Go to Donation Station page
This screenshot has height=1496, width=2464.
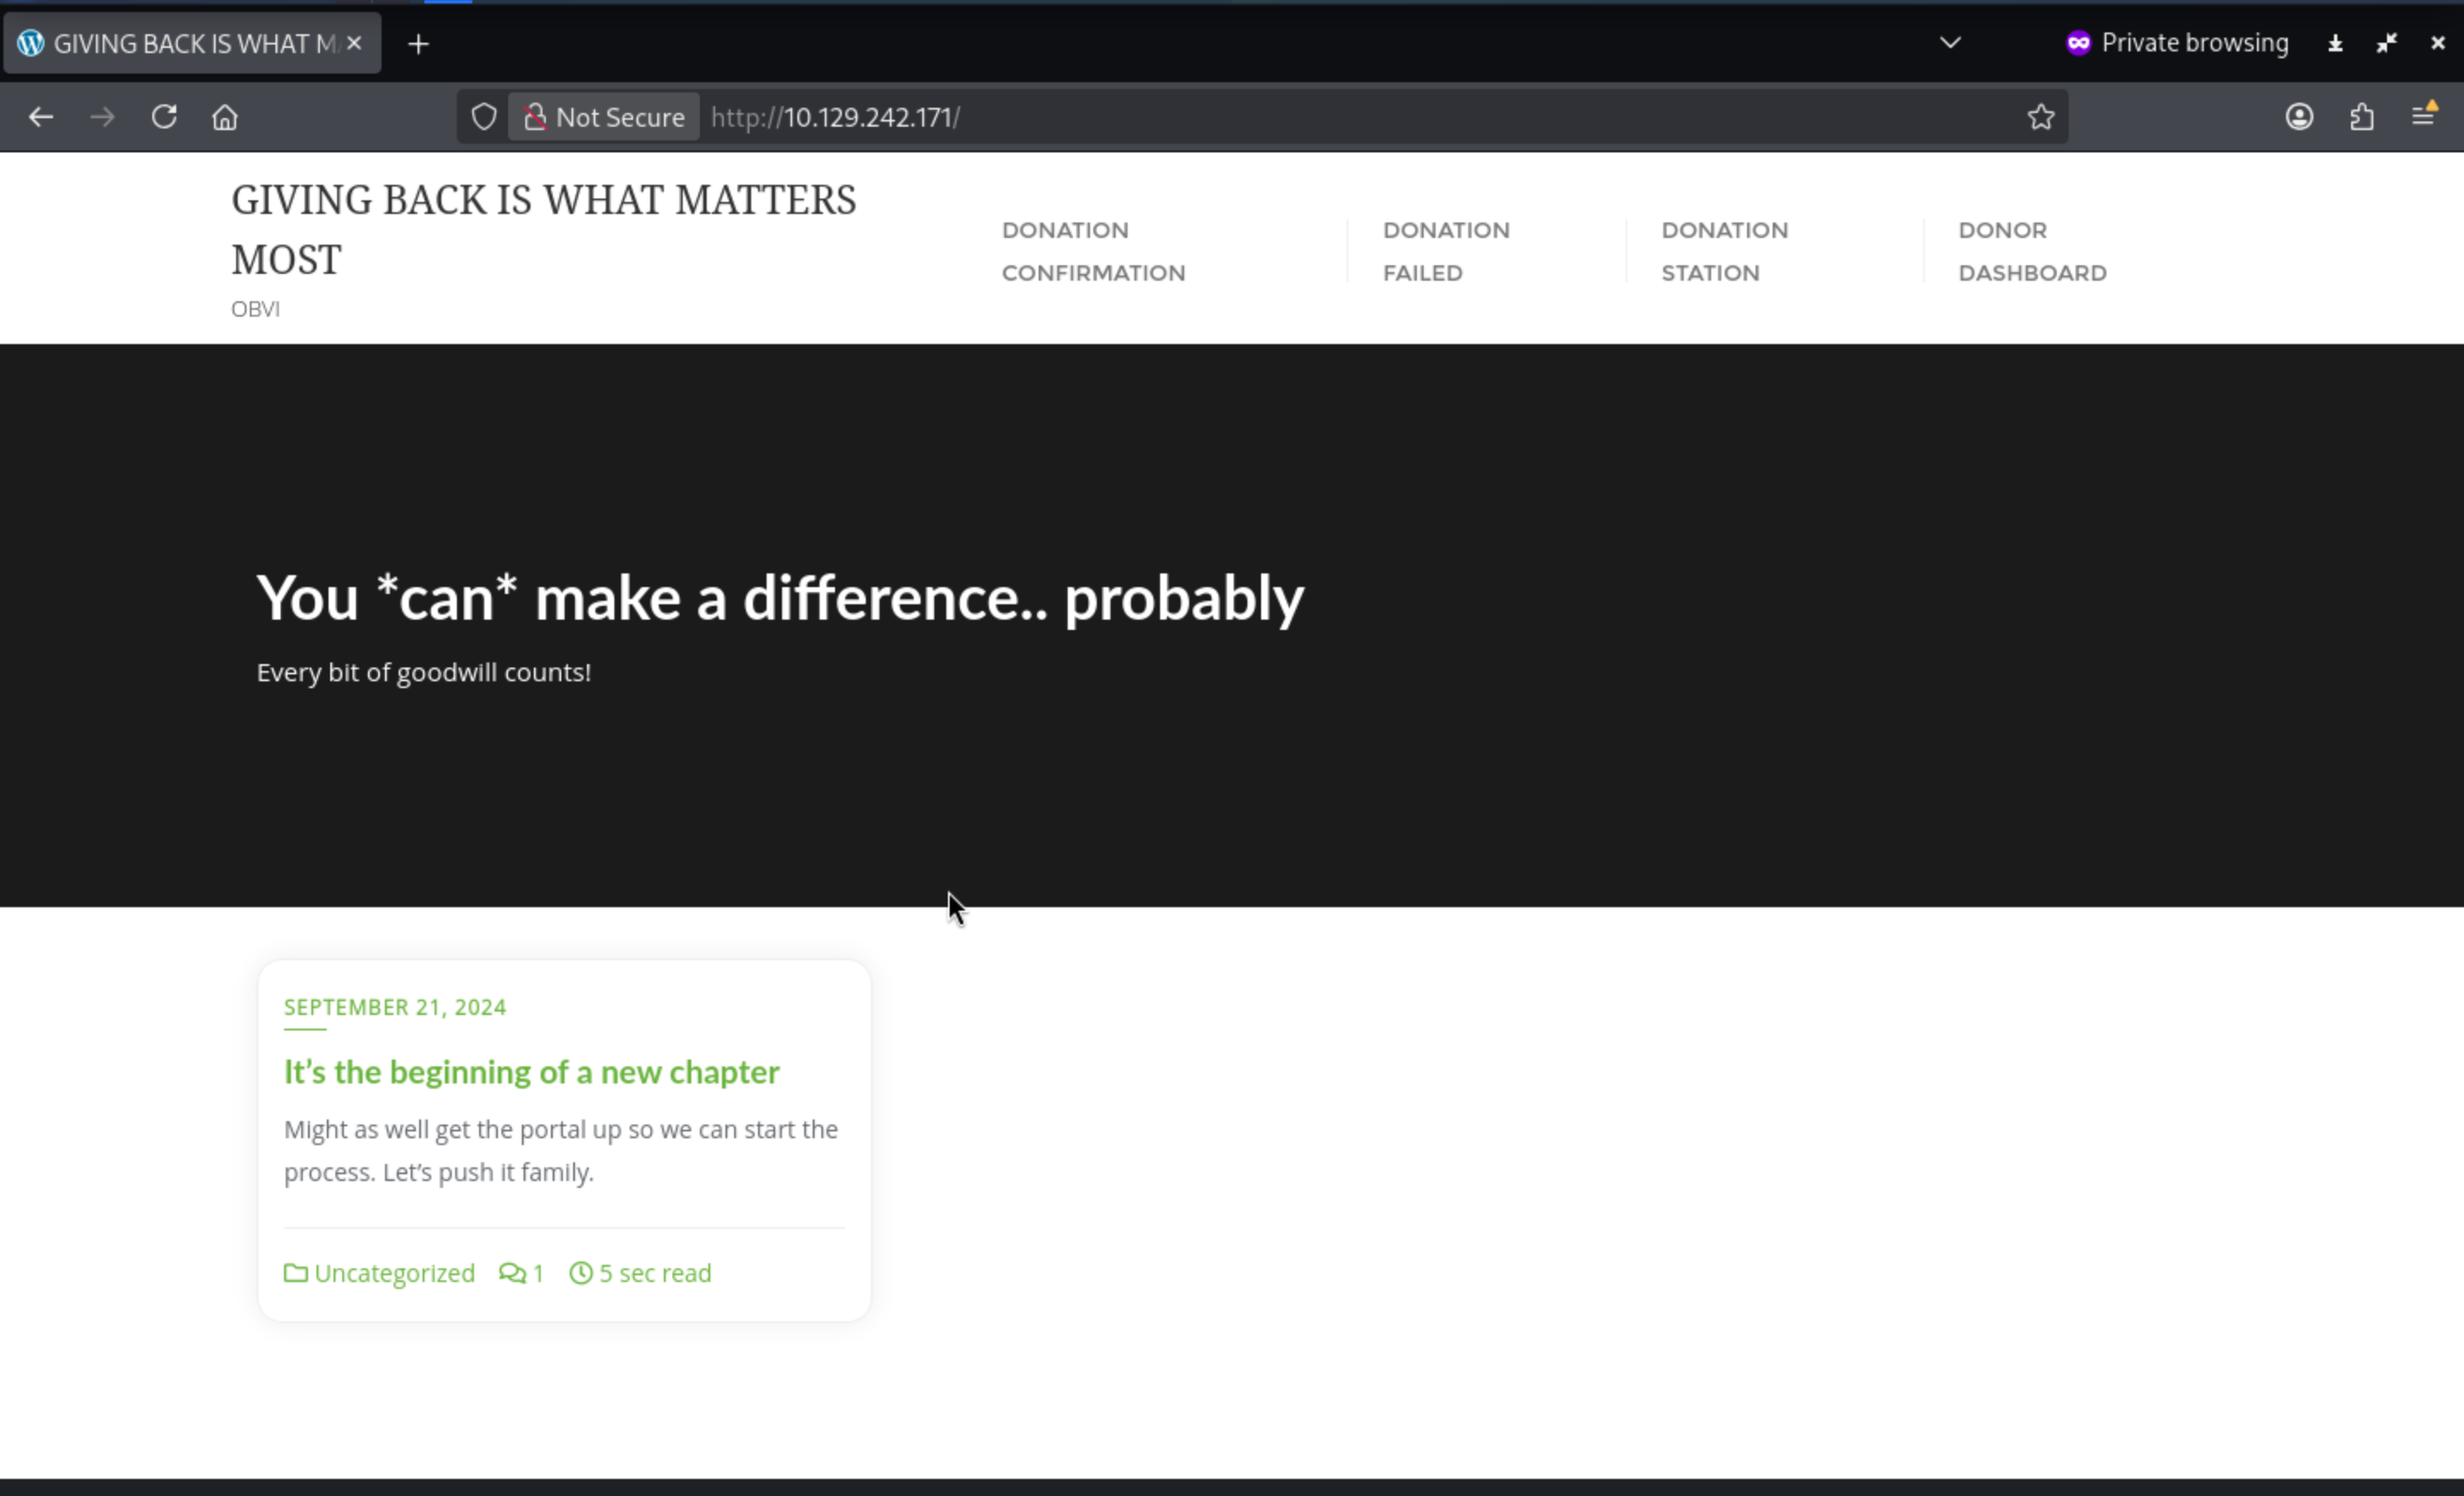click(x=1724, y=251)
